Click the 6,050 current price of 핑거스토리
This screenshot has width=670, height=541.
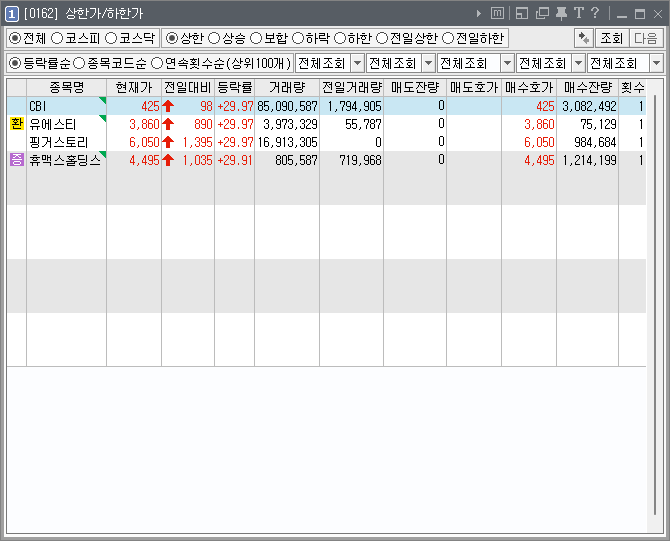(x=144, y=142)
